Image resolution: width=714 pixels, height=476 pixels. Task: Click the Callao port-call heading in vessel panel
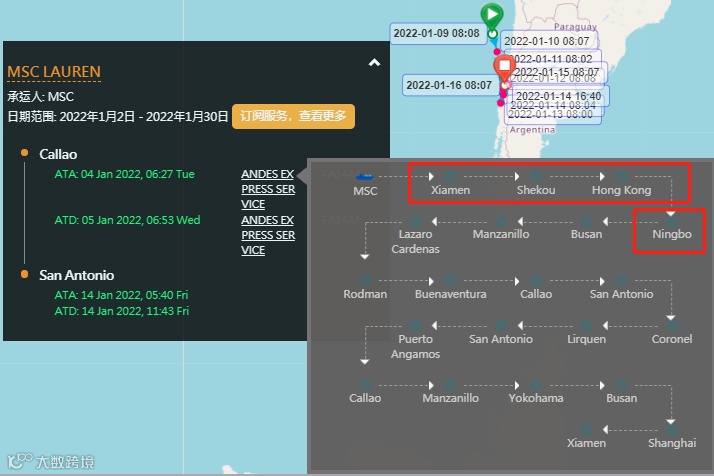[58, 154]
